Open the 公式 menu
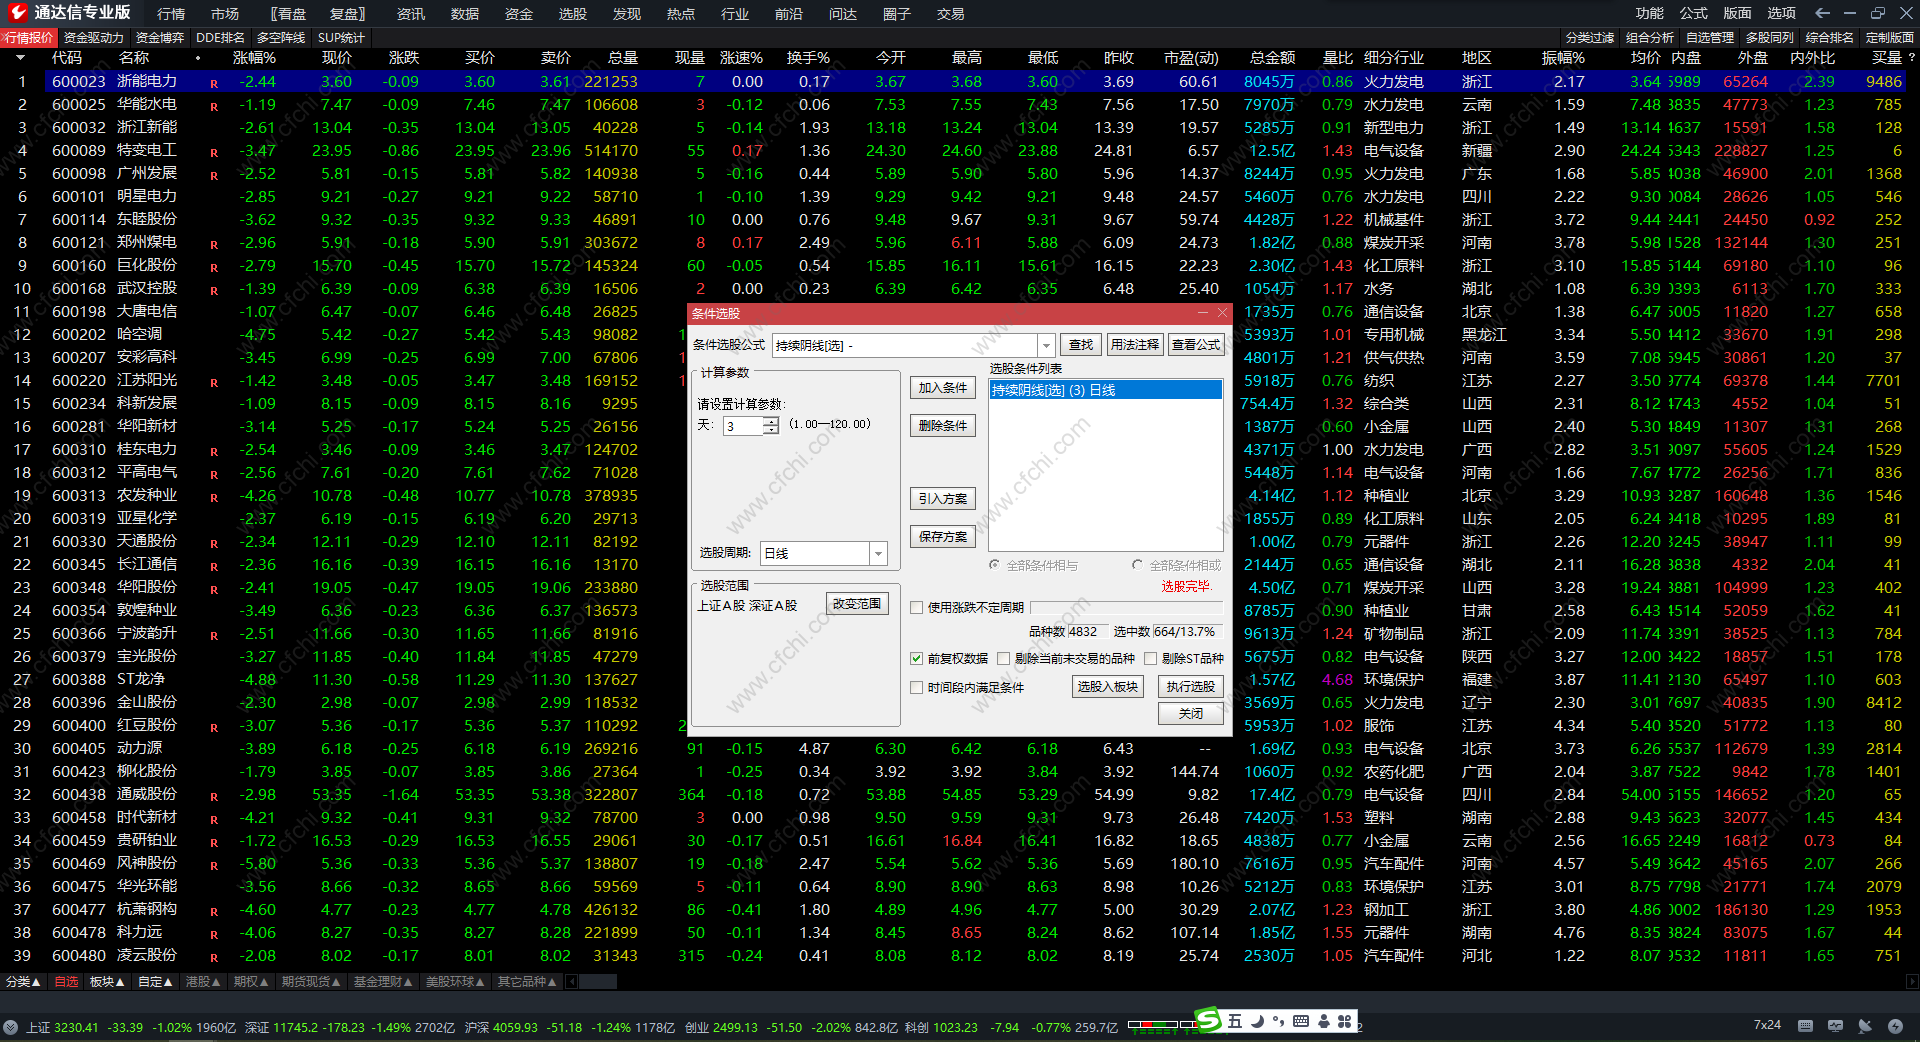Image resolution: width=1920 pixels, height=1042 pixels. [x=1693, y=13]
